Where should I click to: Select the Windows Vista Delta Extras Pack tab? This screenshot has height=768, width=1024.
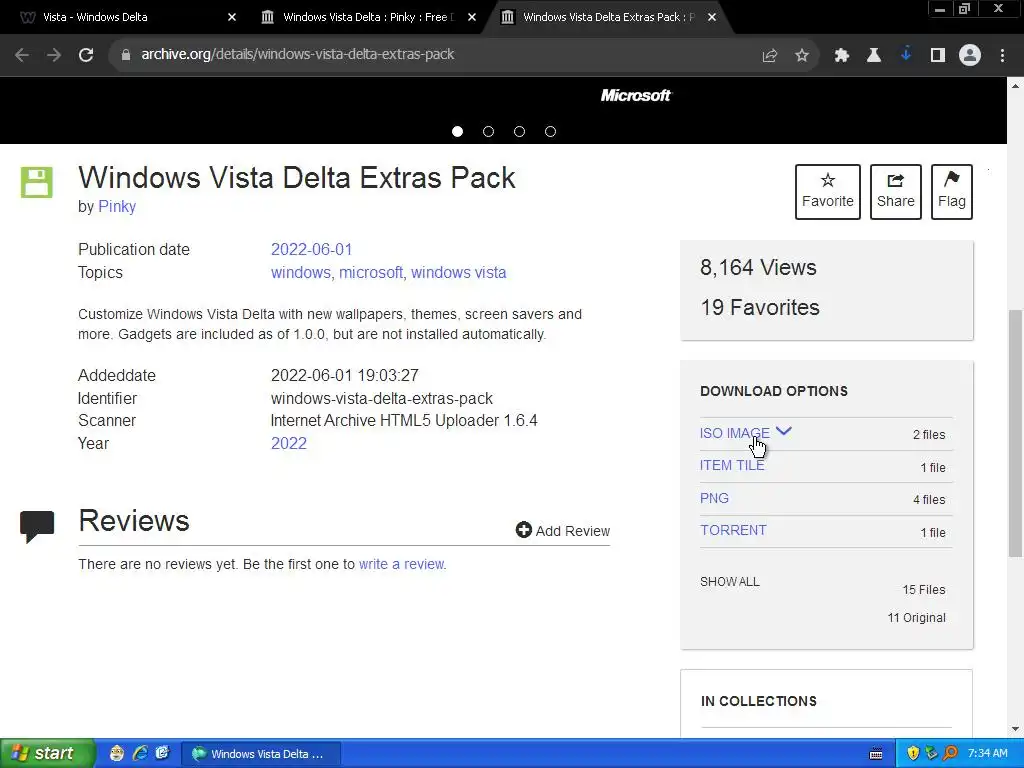point(607,17)
